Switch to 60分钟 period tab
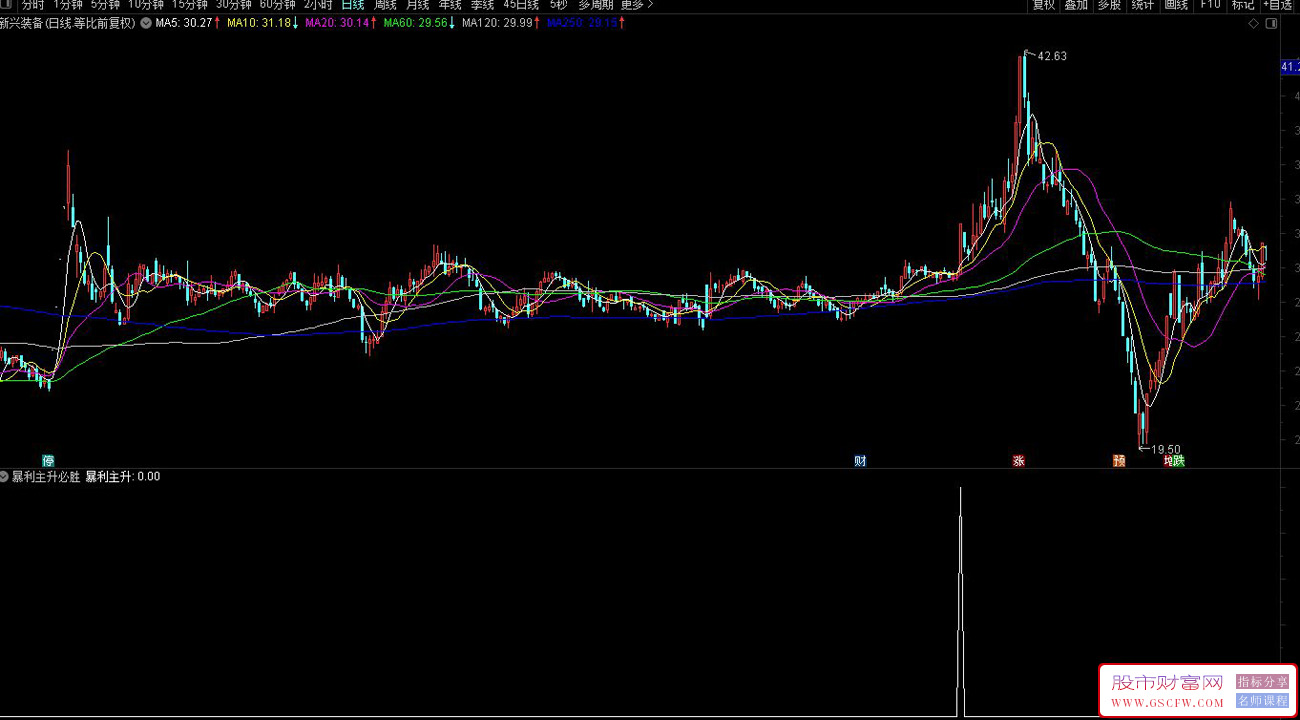1300x720 pixels. pos(277,5)
